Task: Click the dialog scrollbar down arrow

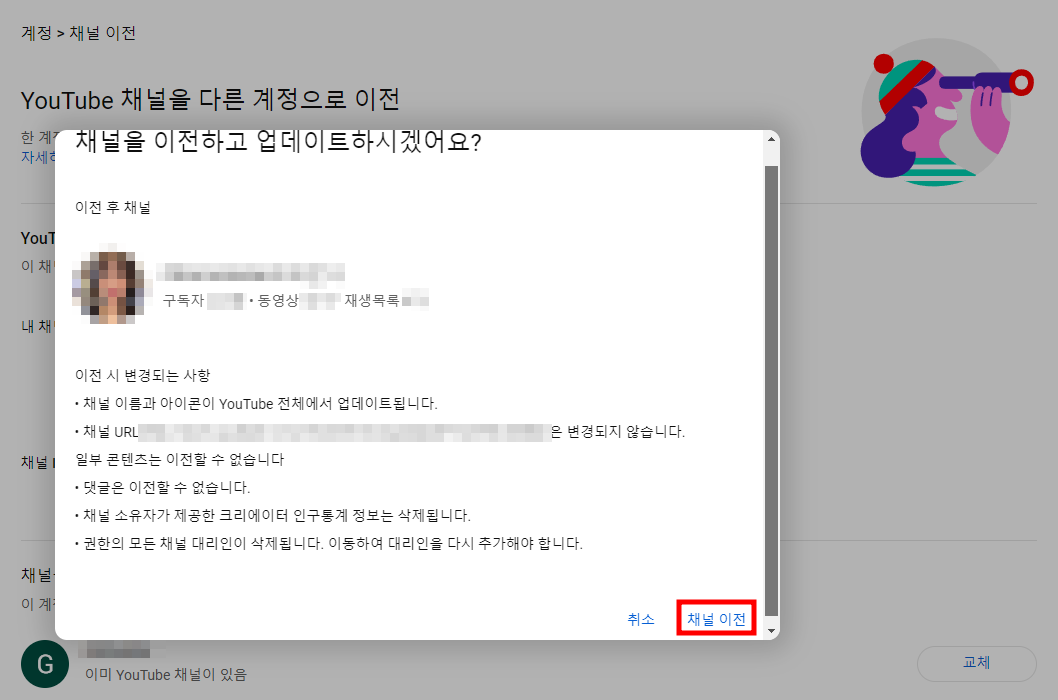Action: [x=771, y=630]
